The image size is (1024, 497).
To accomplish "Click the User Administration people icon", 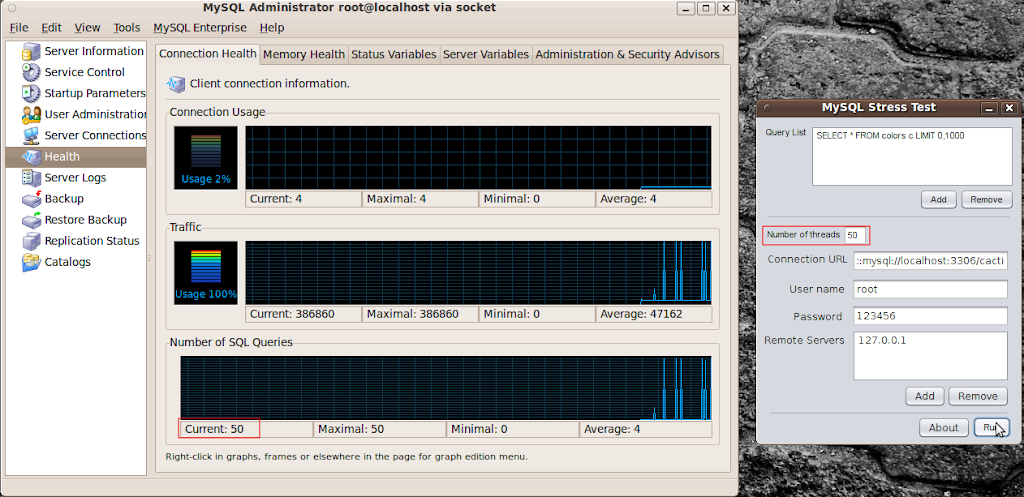I will pos(31,114).
